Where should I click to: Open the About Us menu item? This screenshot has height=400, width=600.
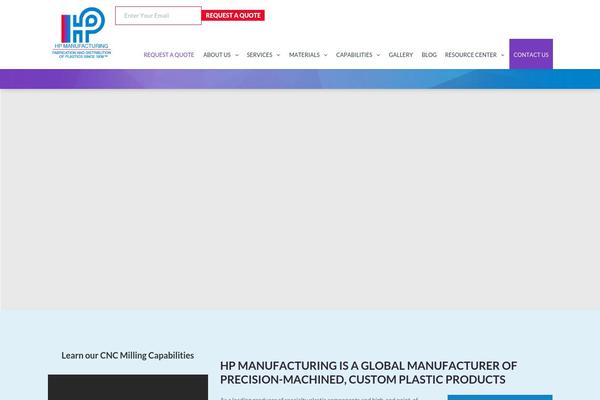[217, 55]
